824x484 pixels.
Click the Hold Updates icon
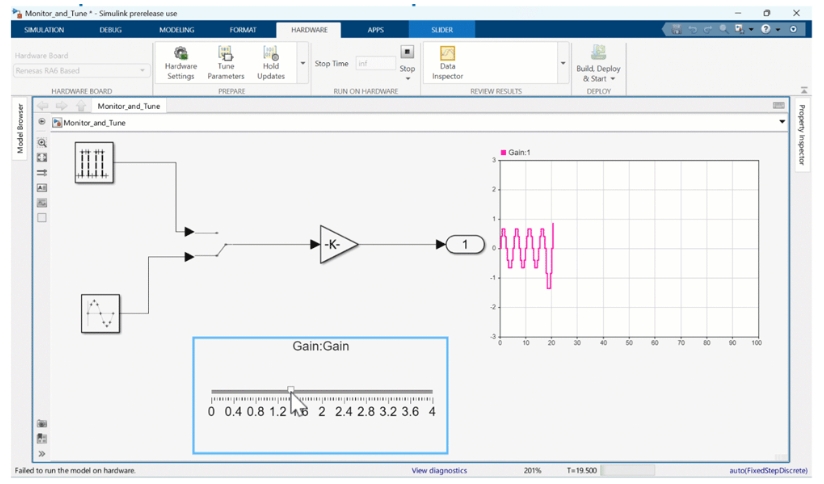click(x=270, y=55)
